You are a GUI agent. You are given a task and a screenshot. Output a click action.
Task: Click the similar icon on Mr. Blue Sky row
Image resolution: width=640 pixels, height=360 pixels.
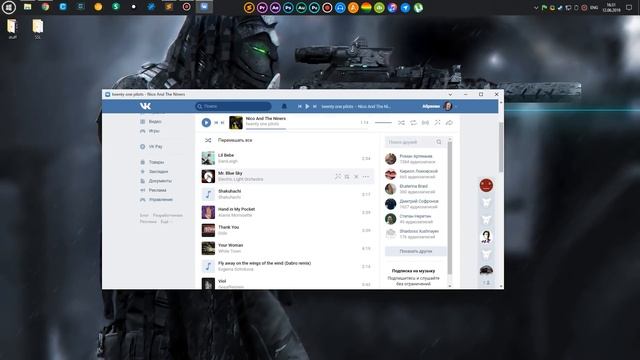pyautogui.click(x=338, y=176)
